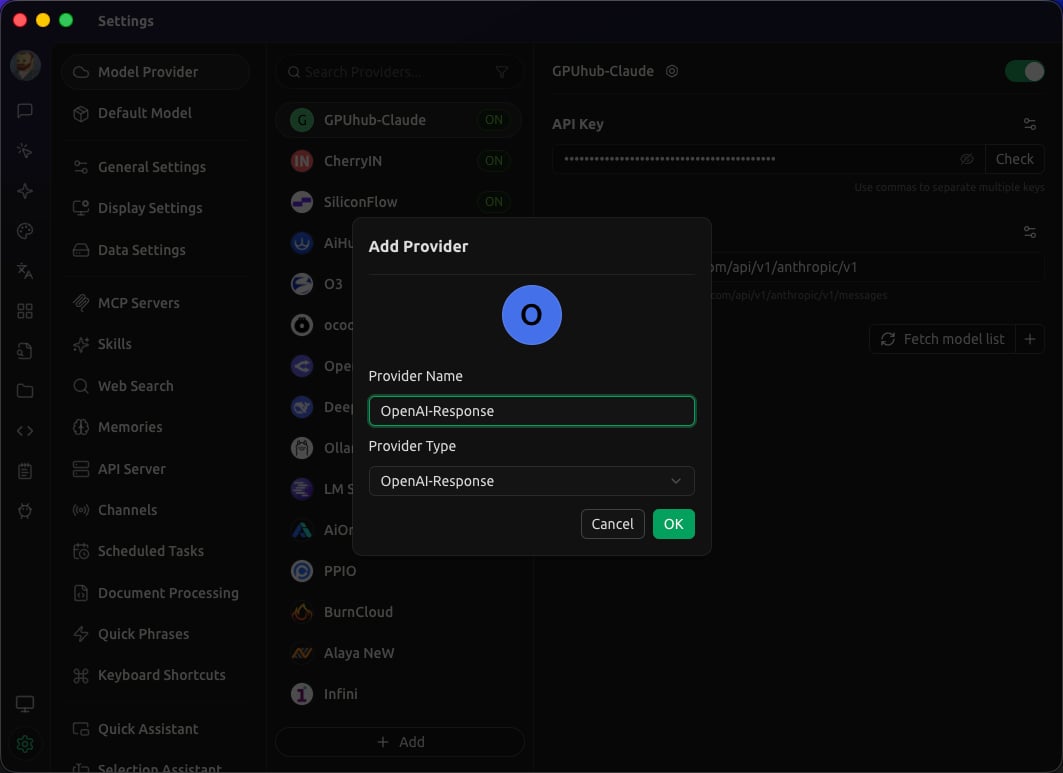The width and height of the screenshot is (1063, 773).
Task: Open the settings gear sidebar icon
Action: (x=25, y=744)
